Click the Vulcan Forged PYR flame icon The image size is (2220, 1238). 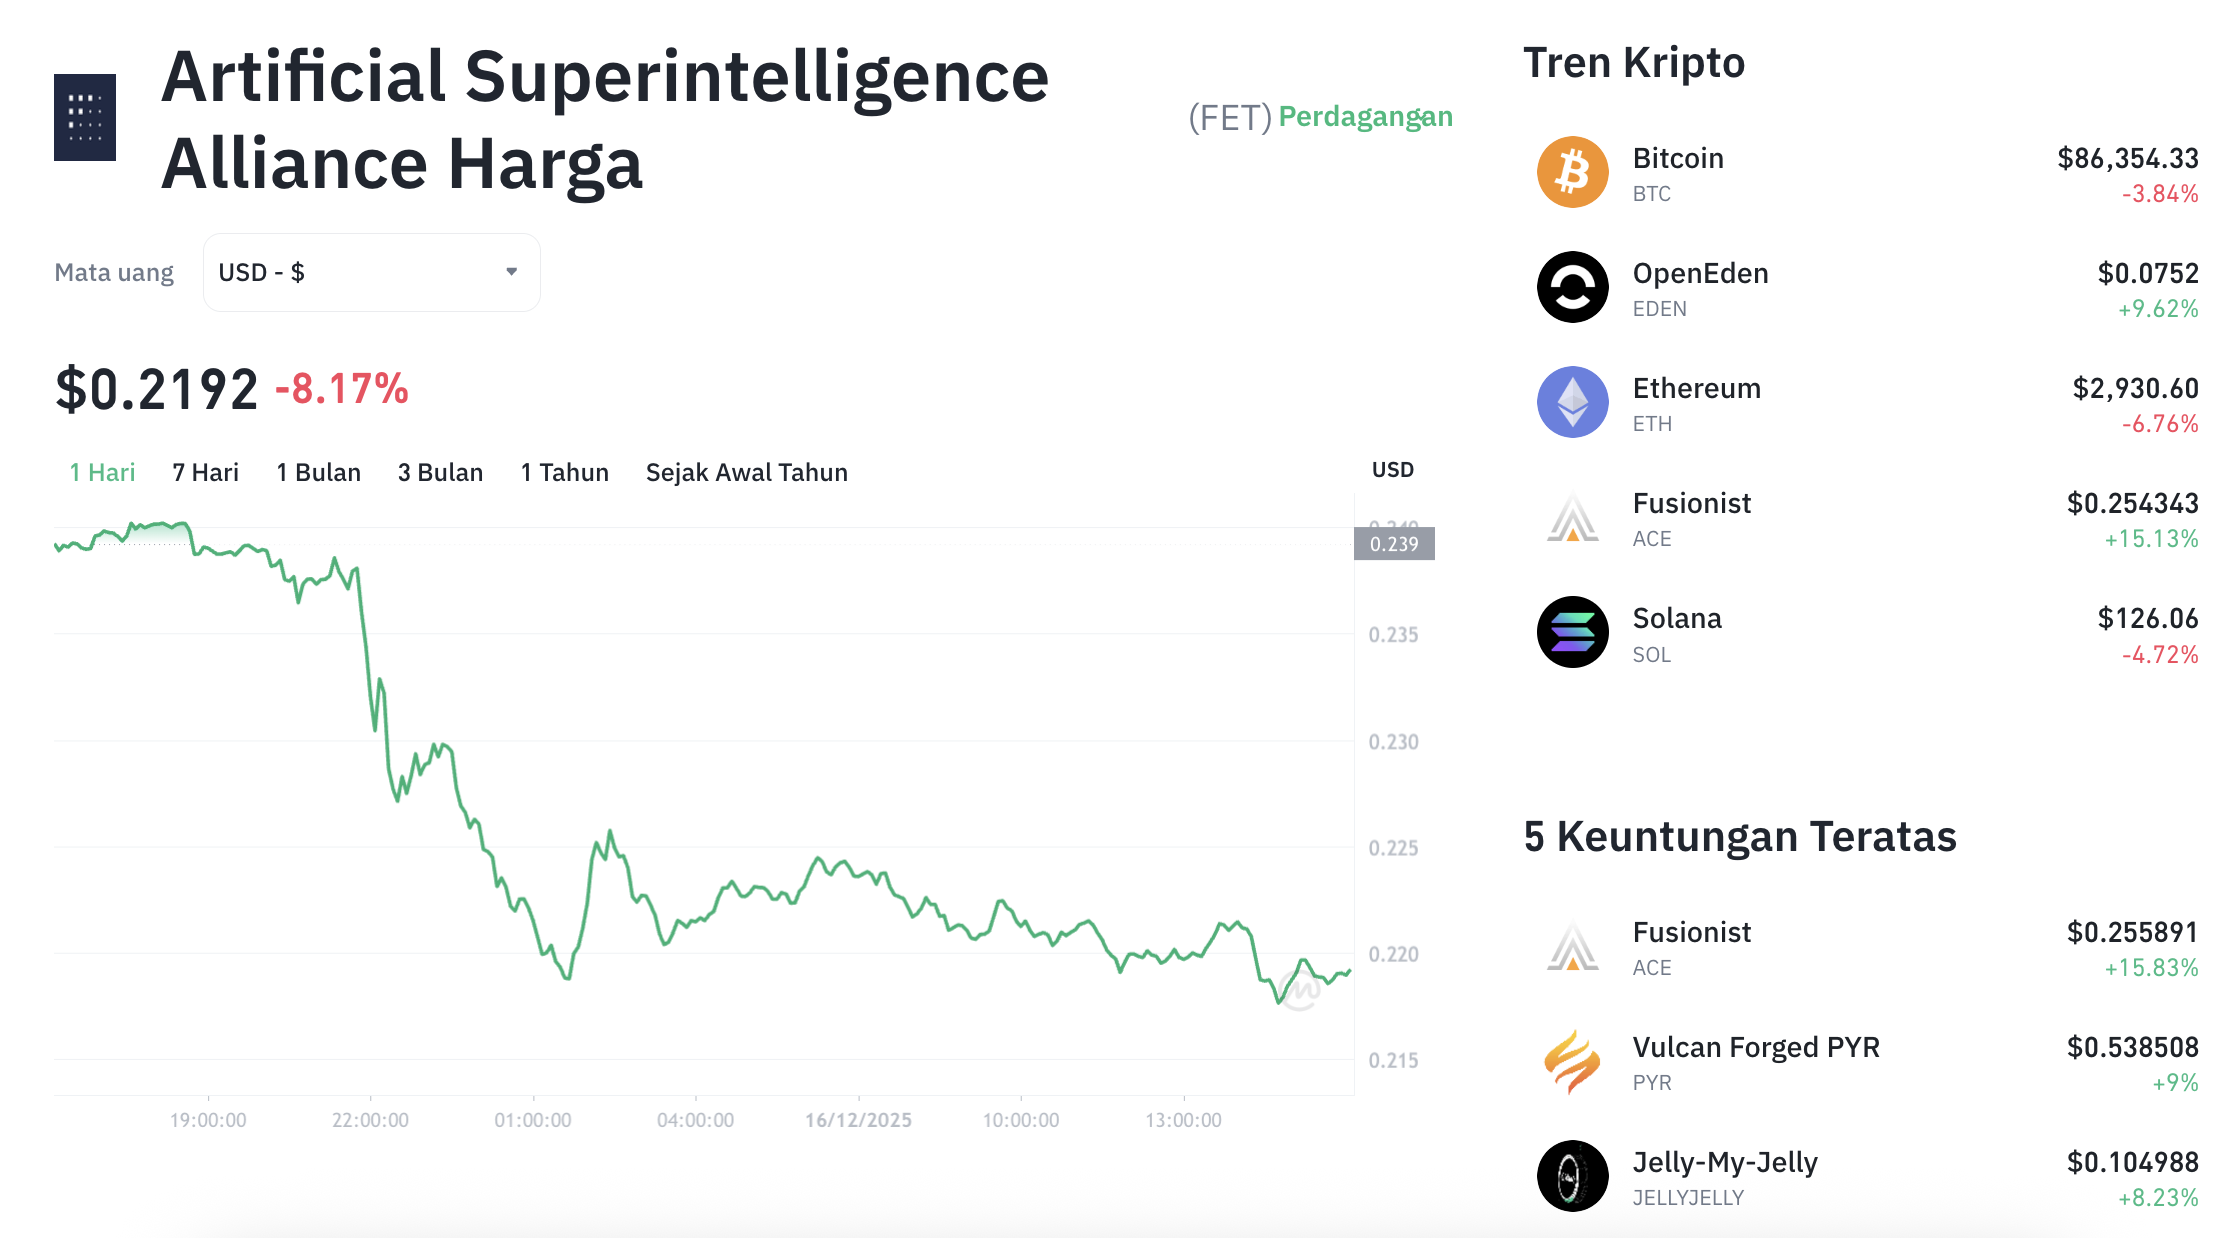click(1572, 1062)
